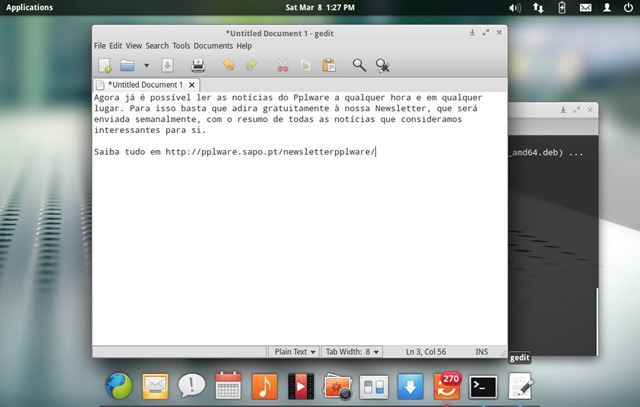Open the network connection indicator
Screen dimensions: 640x407
pyautogui.click(x=538, y=8)
